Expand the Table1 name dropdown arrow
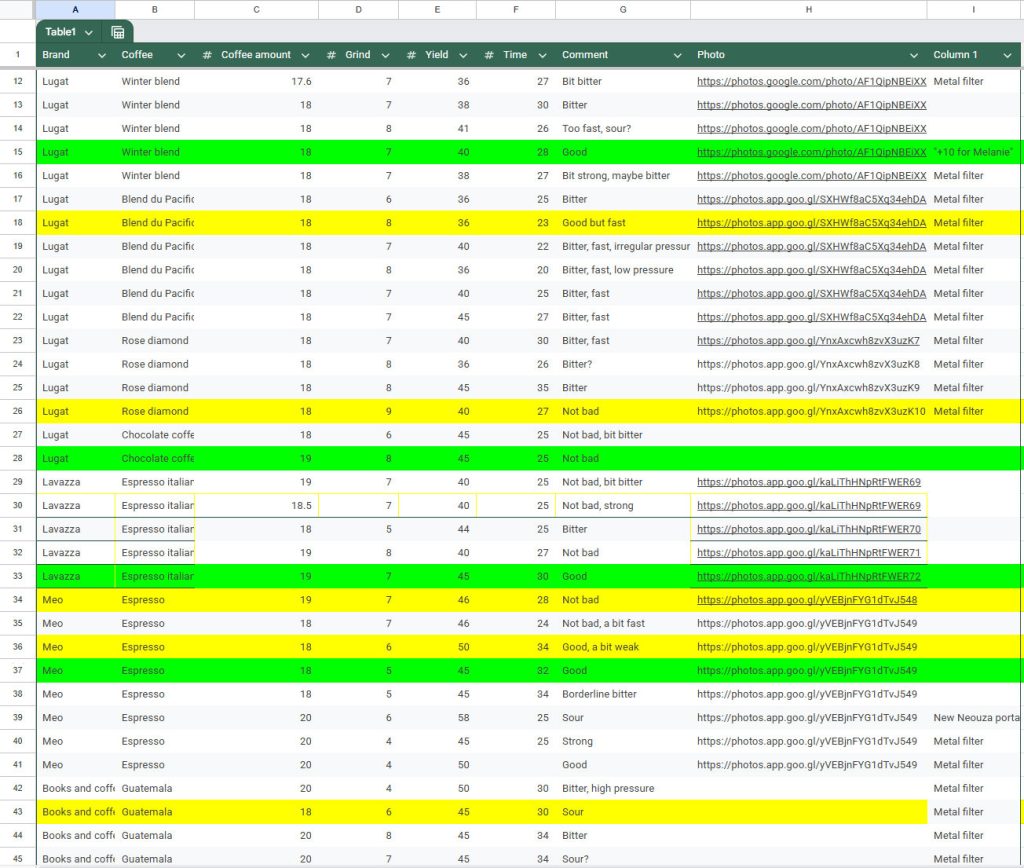 click(x=89, y=33)
